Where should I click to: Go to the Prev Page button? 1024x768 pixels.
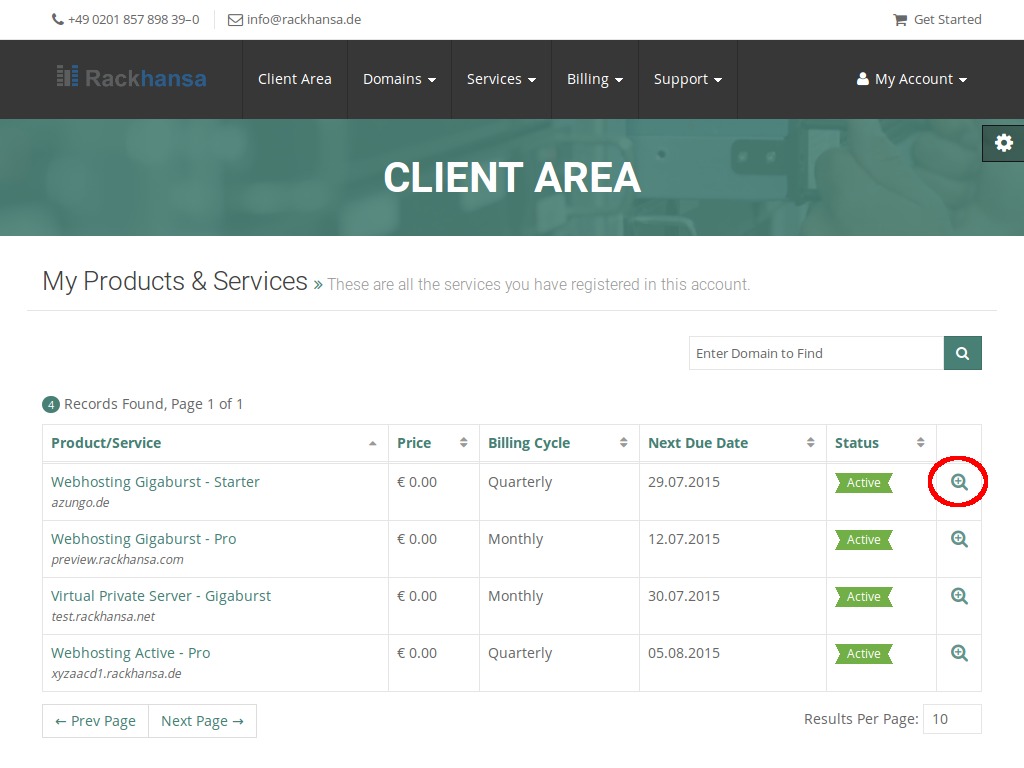(95, 721)
